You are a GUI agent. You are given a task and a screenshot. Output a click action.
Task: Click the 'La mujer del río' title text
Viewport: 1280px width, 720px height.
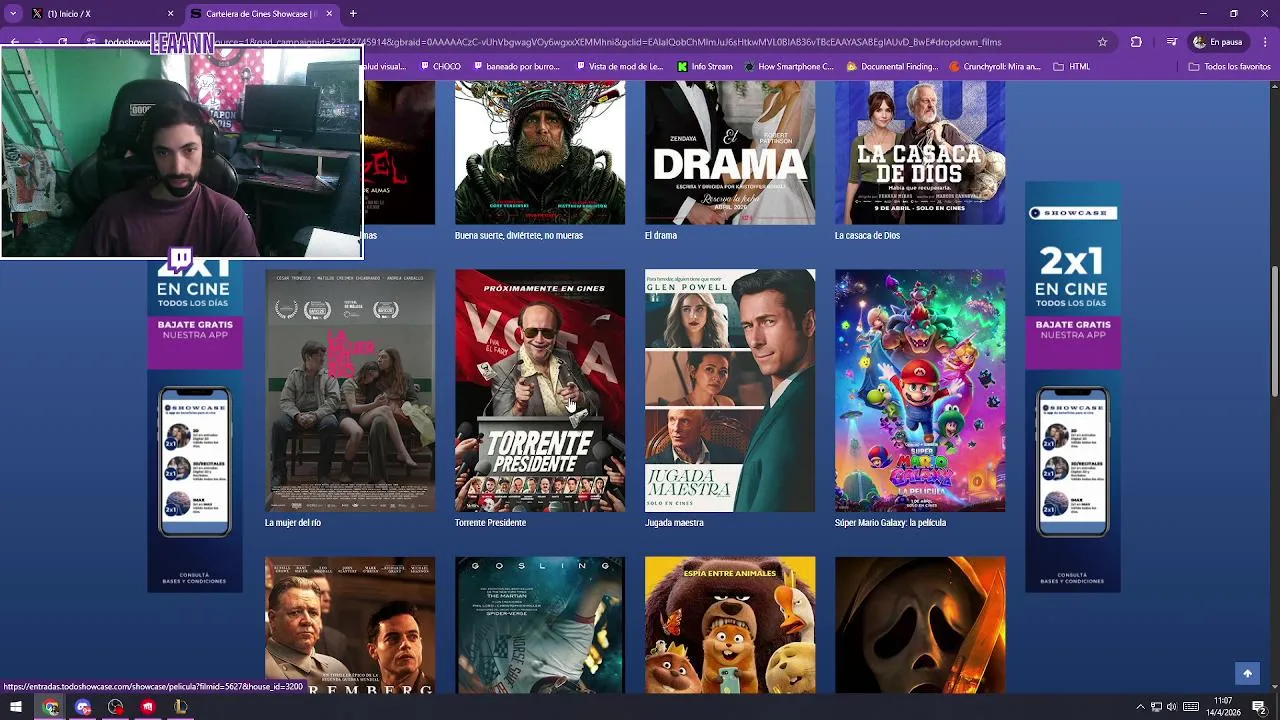pyautogui.click(x=293, y=523)
